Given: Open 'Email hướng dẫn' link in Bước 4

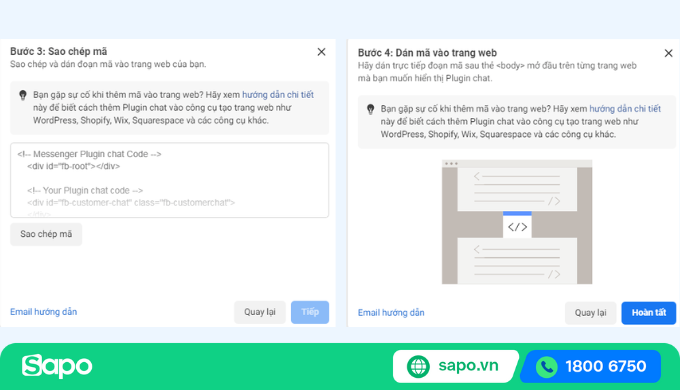Looking at the screenshot, I should [391, 313].
